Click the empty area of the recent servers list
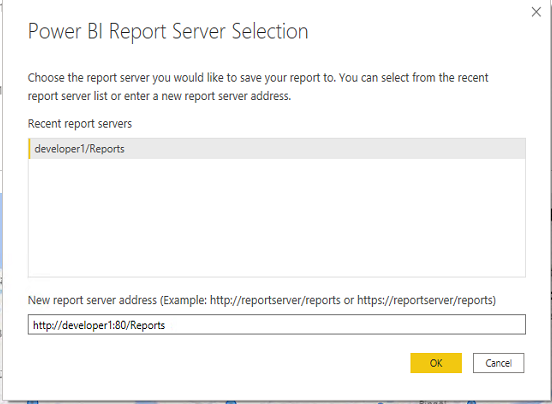This screenshot has height=404, width=552. coord(277,217)
